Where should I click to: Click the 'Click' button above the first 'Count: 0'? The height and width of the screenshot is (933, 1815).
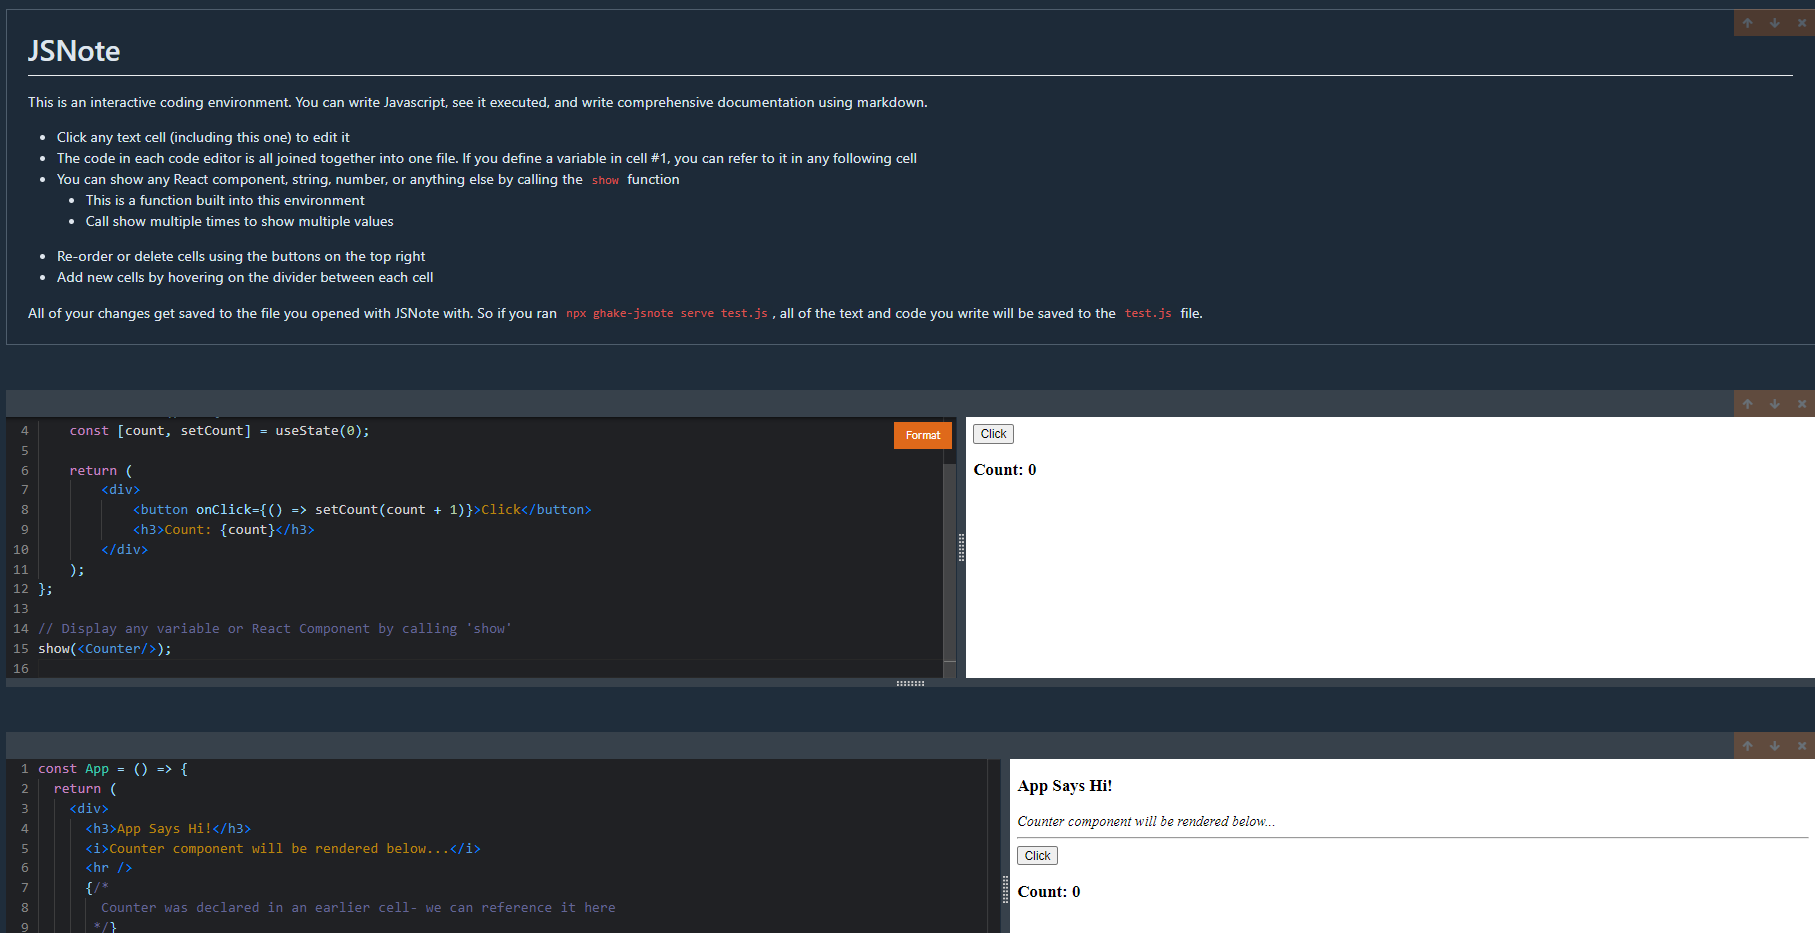pos(993,434)
